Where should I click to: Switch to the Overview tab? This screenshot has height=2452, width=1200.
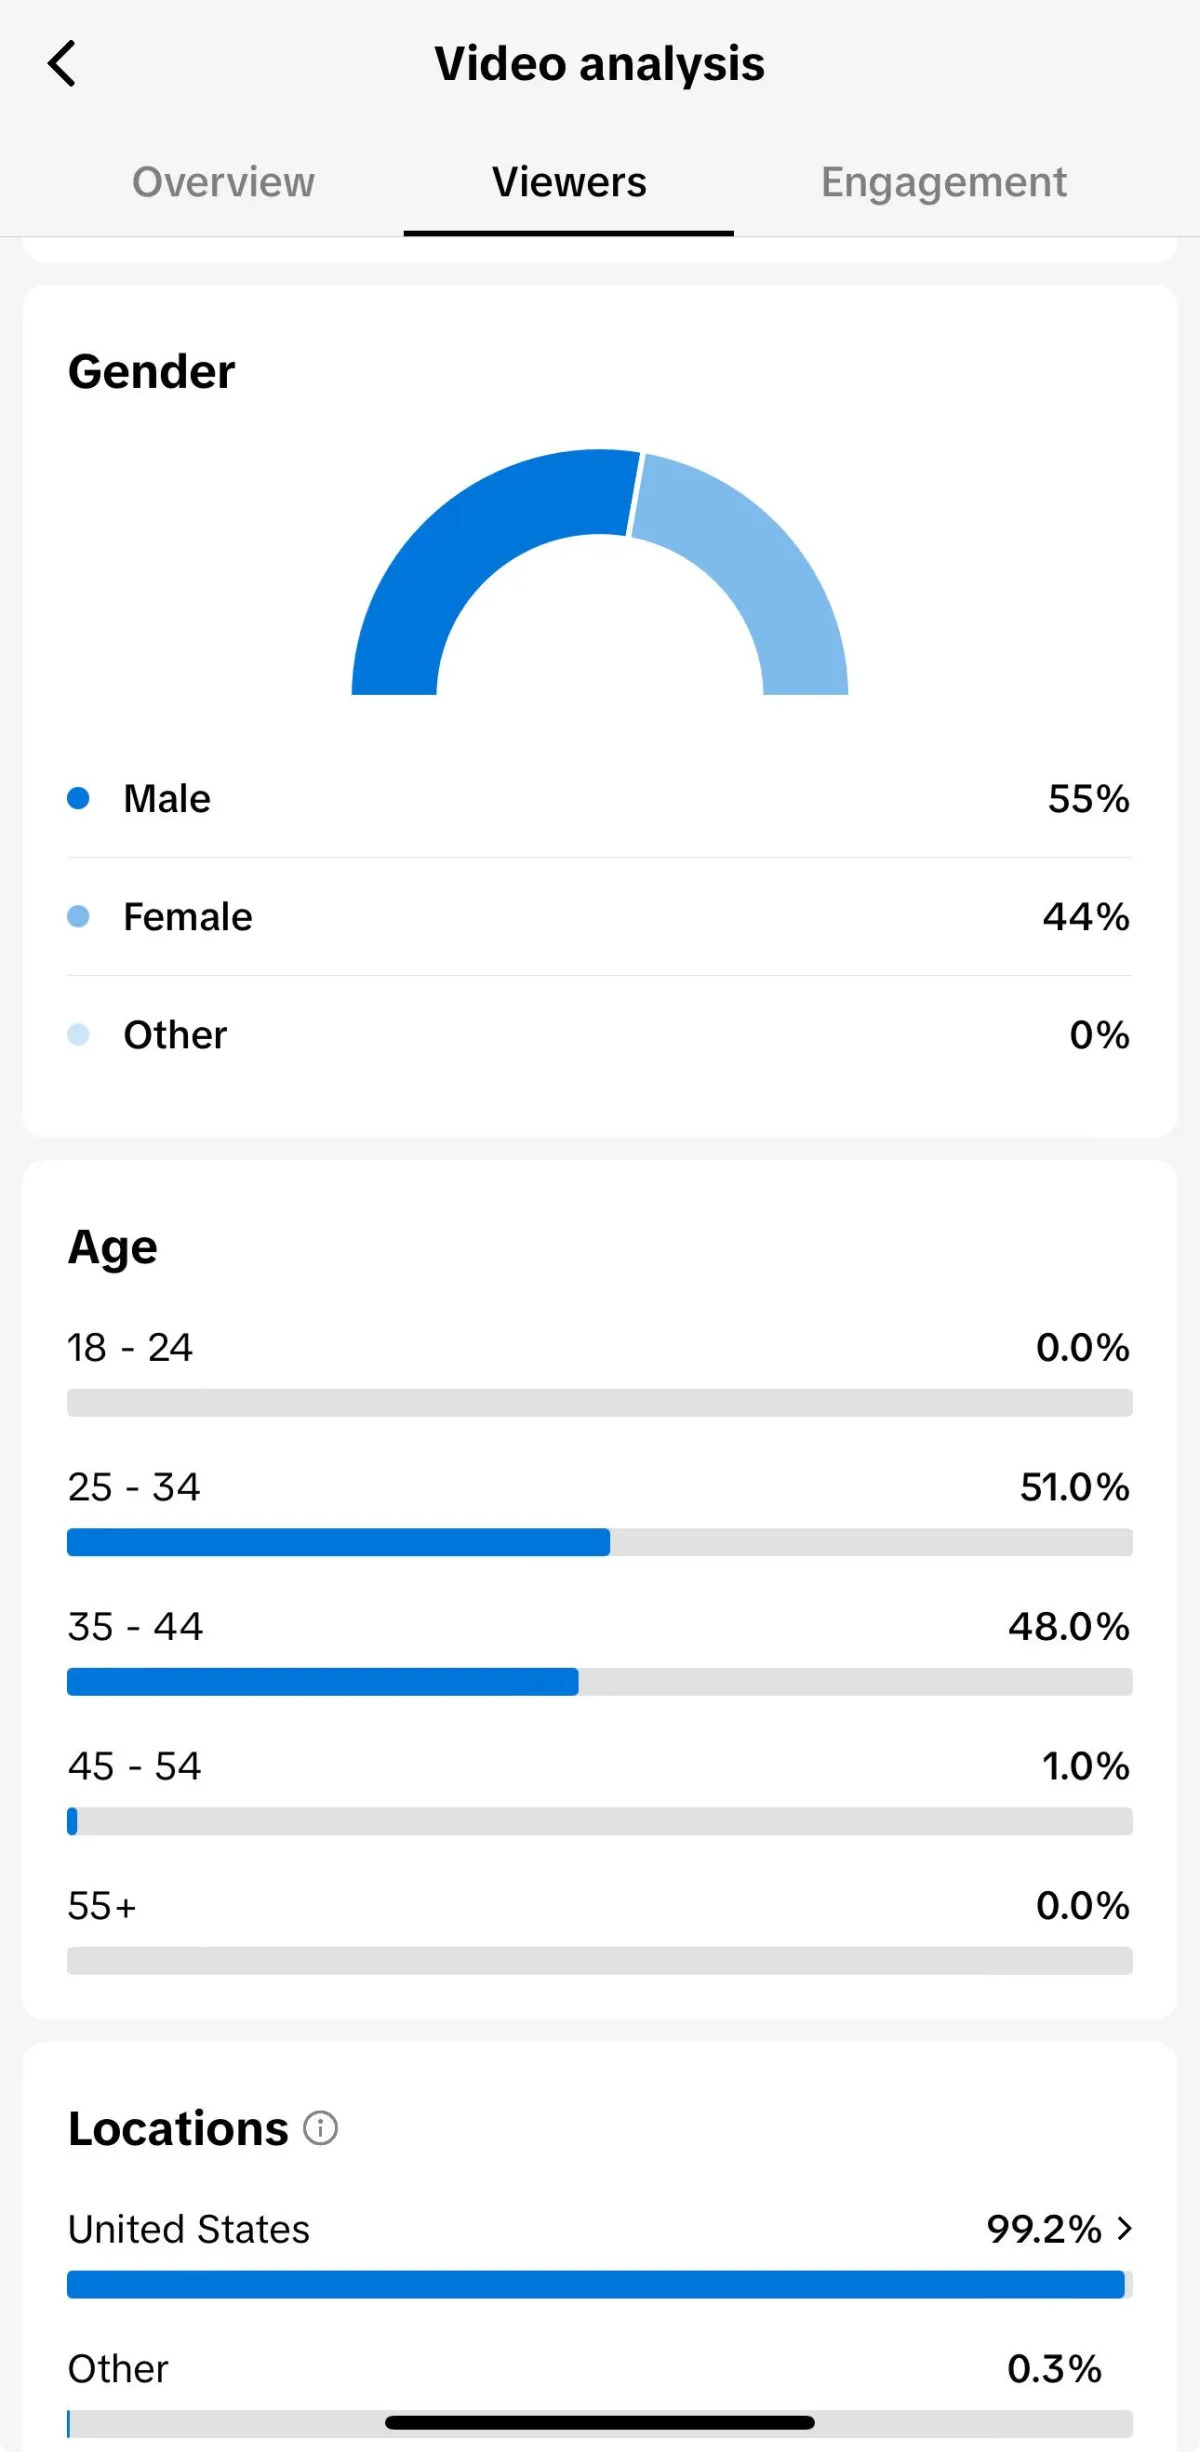(x=223, y=182)
